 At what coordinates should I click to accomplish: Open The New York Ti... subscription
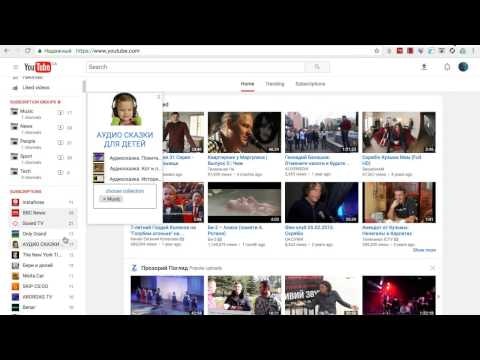click(x=43, y=255)
